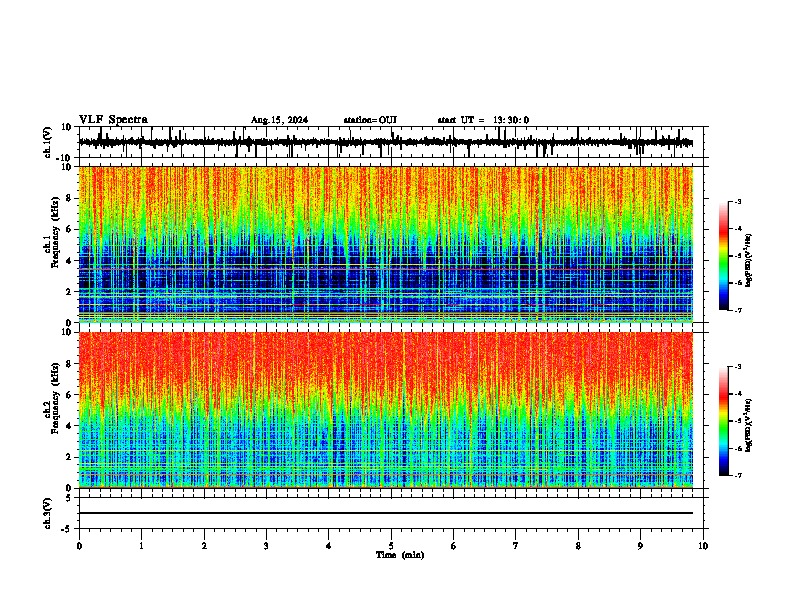Select the "ch.2 Frequency (kHz)" axis label

(53, 398)
